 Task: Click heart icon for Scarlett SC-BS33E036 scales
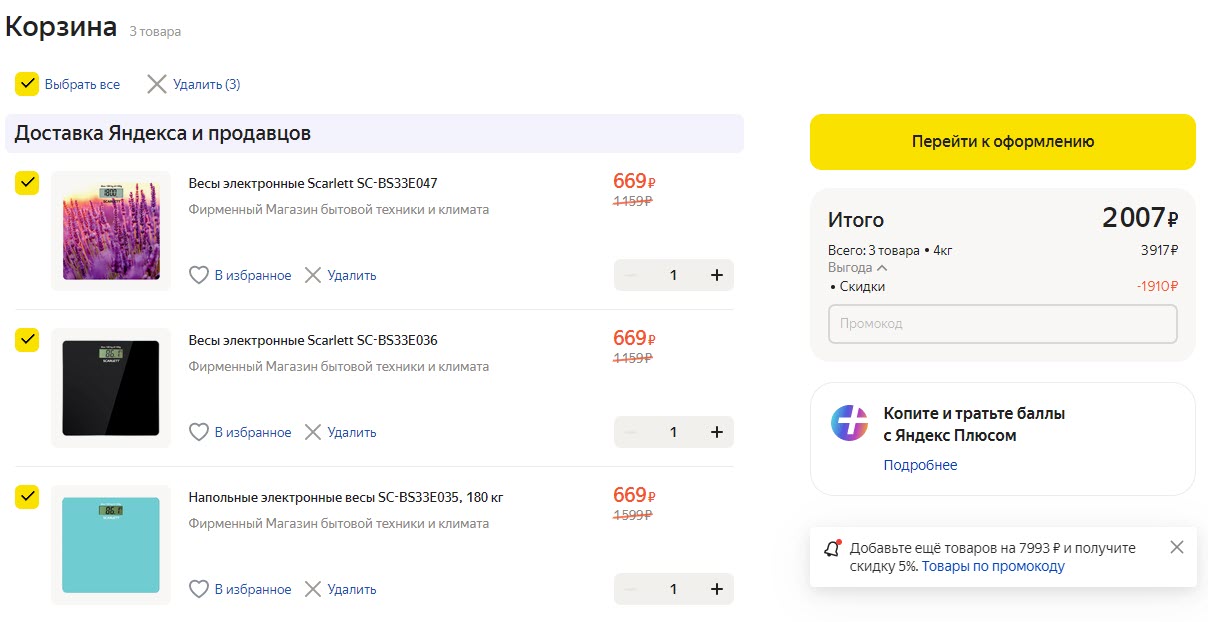(199, 432)
